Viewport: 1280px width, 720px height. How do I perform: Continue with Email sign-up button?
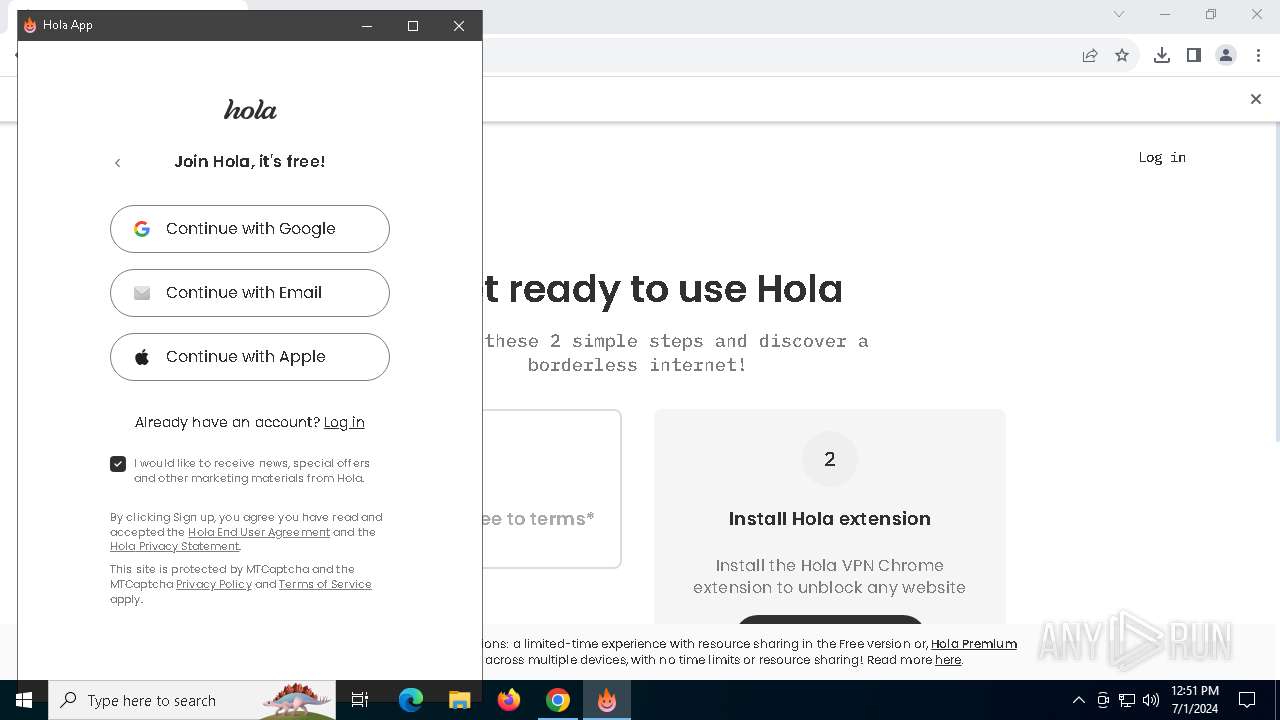[x=250, y=293]
